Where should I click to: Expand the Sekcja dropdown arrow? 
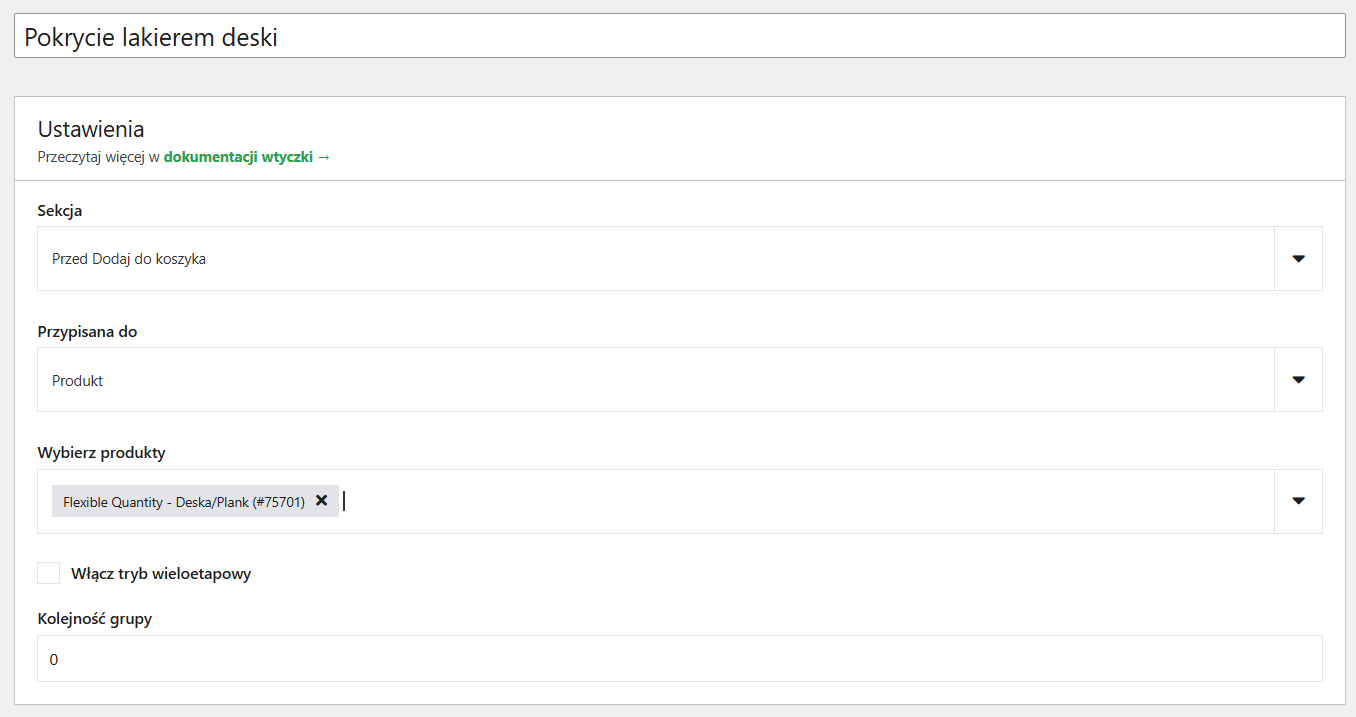coord(1298,258)
